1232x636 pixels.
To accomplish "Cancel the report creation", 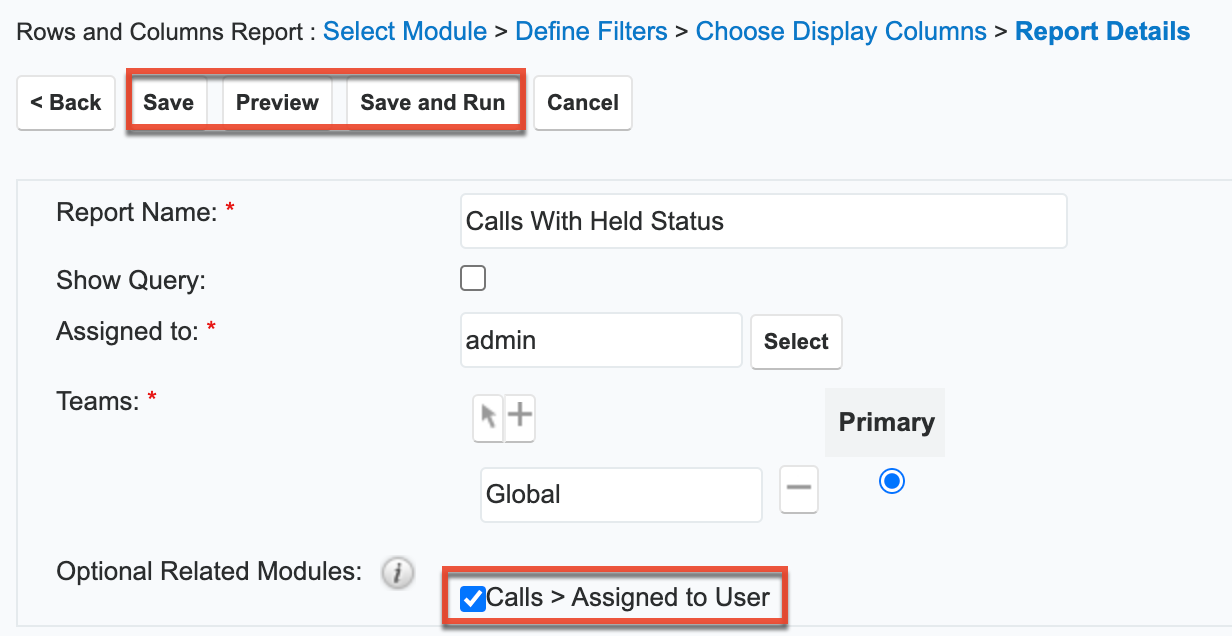I will (583, 102).
